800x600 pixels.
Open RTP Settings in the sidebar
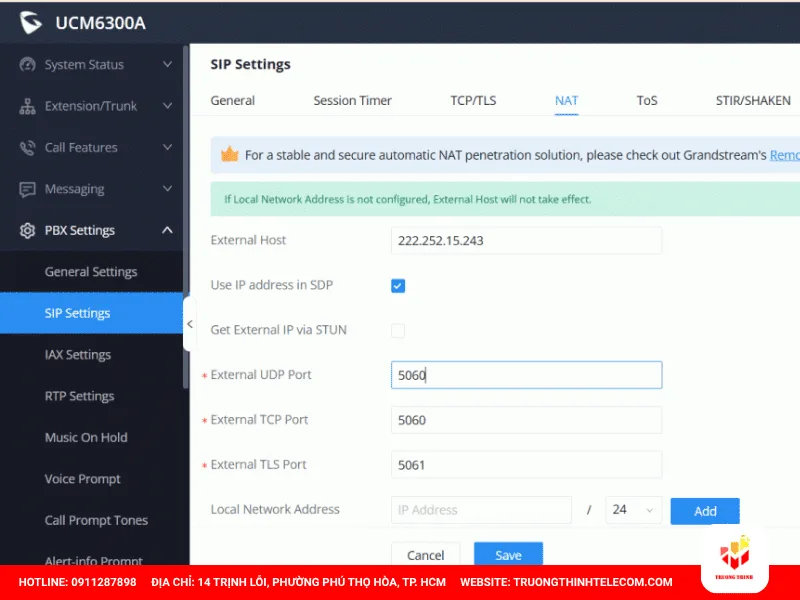tap(91, 396)
